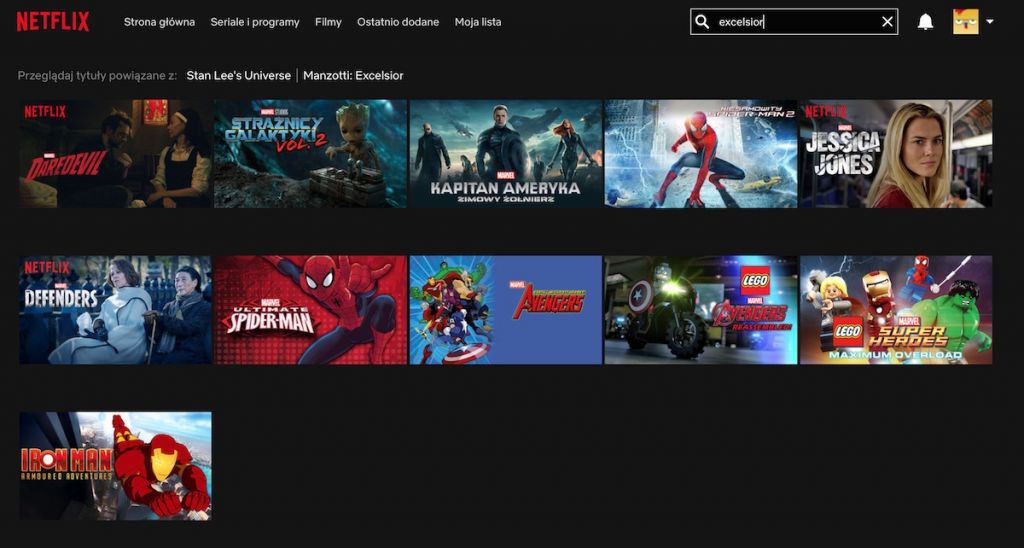
Task: Click the search magnifier icon
Action: tap(702, 22)
